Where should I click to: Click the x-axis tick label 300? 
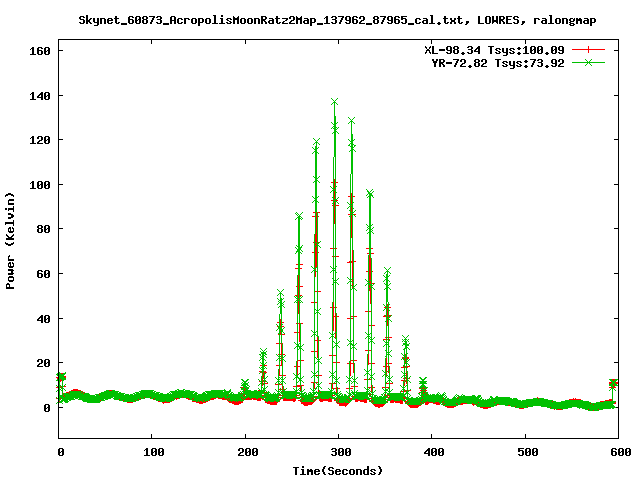(x=341, y=452)
